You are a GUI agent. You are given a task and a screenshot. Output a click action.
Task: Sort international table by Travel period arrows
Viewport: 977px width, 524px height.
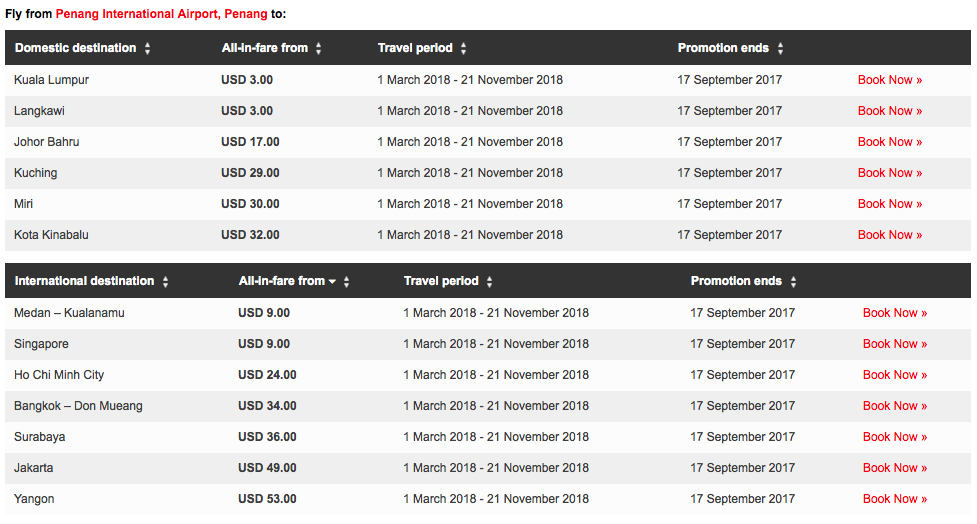pyautogui.click(x=490, y=281)
